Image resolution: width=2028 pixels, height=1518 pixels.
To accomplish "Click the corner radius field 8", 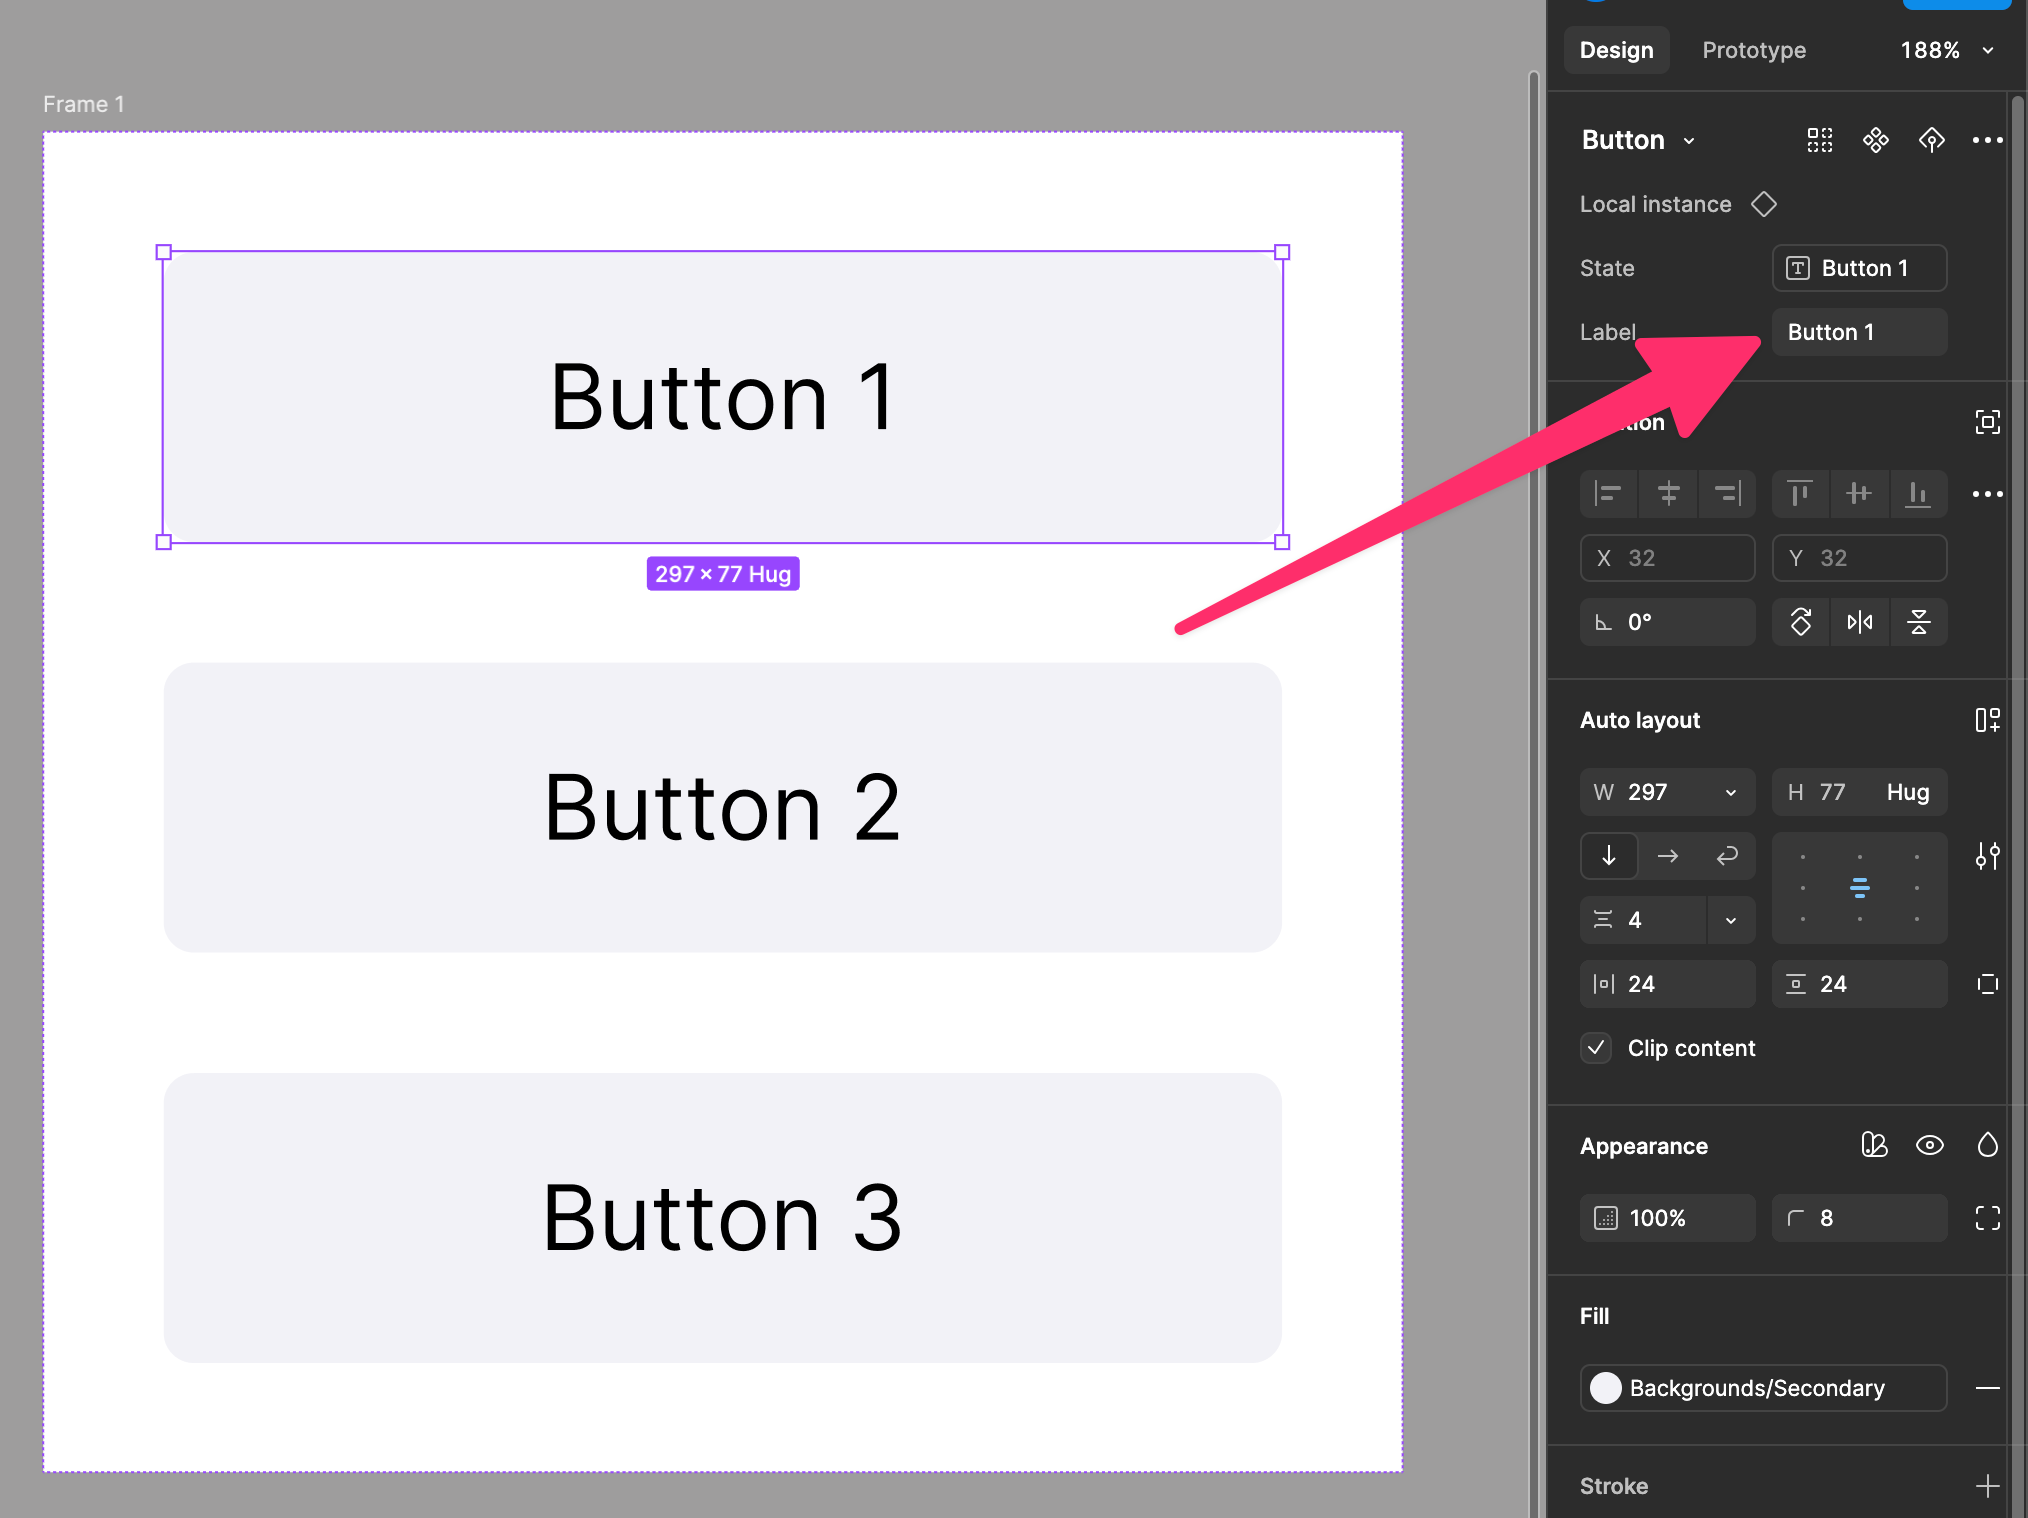I will coord(1859,1218).
